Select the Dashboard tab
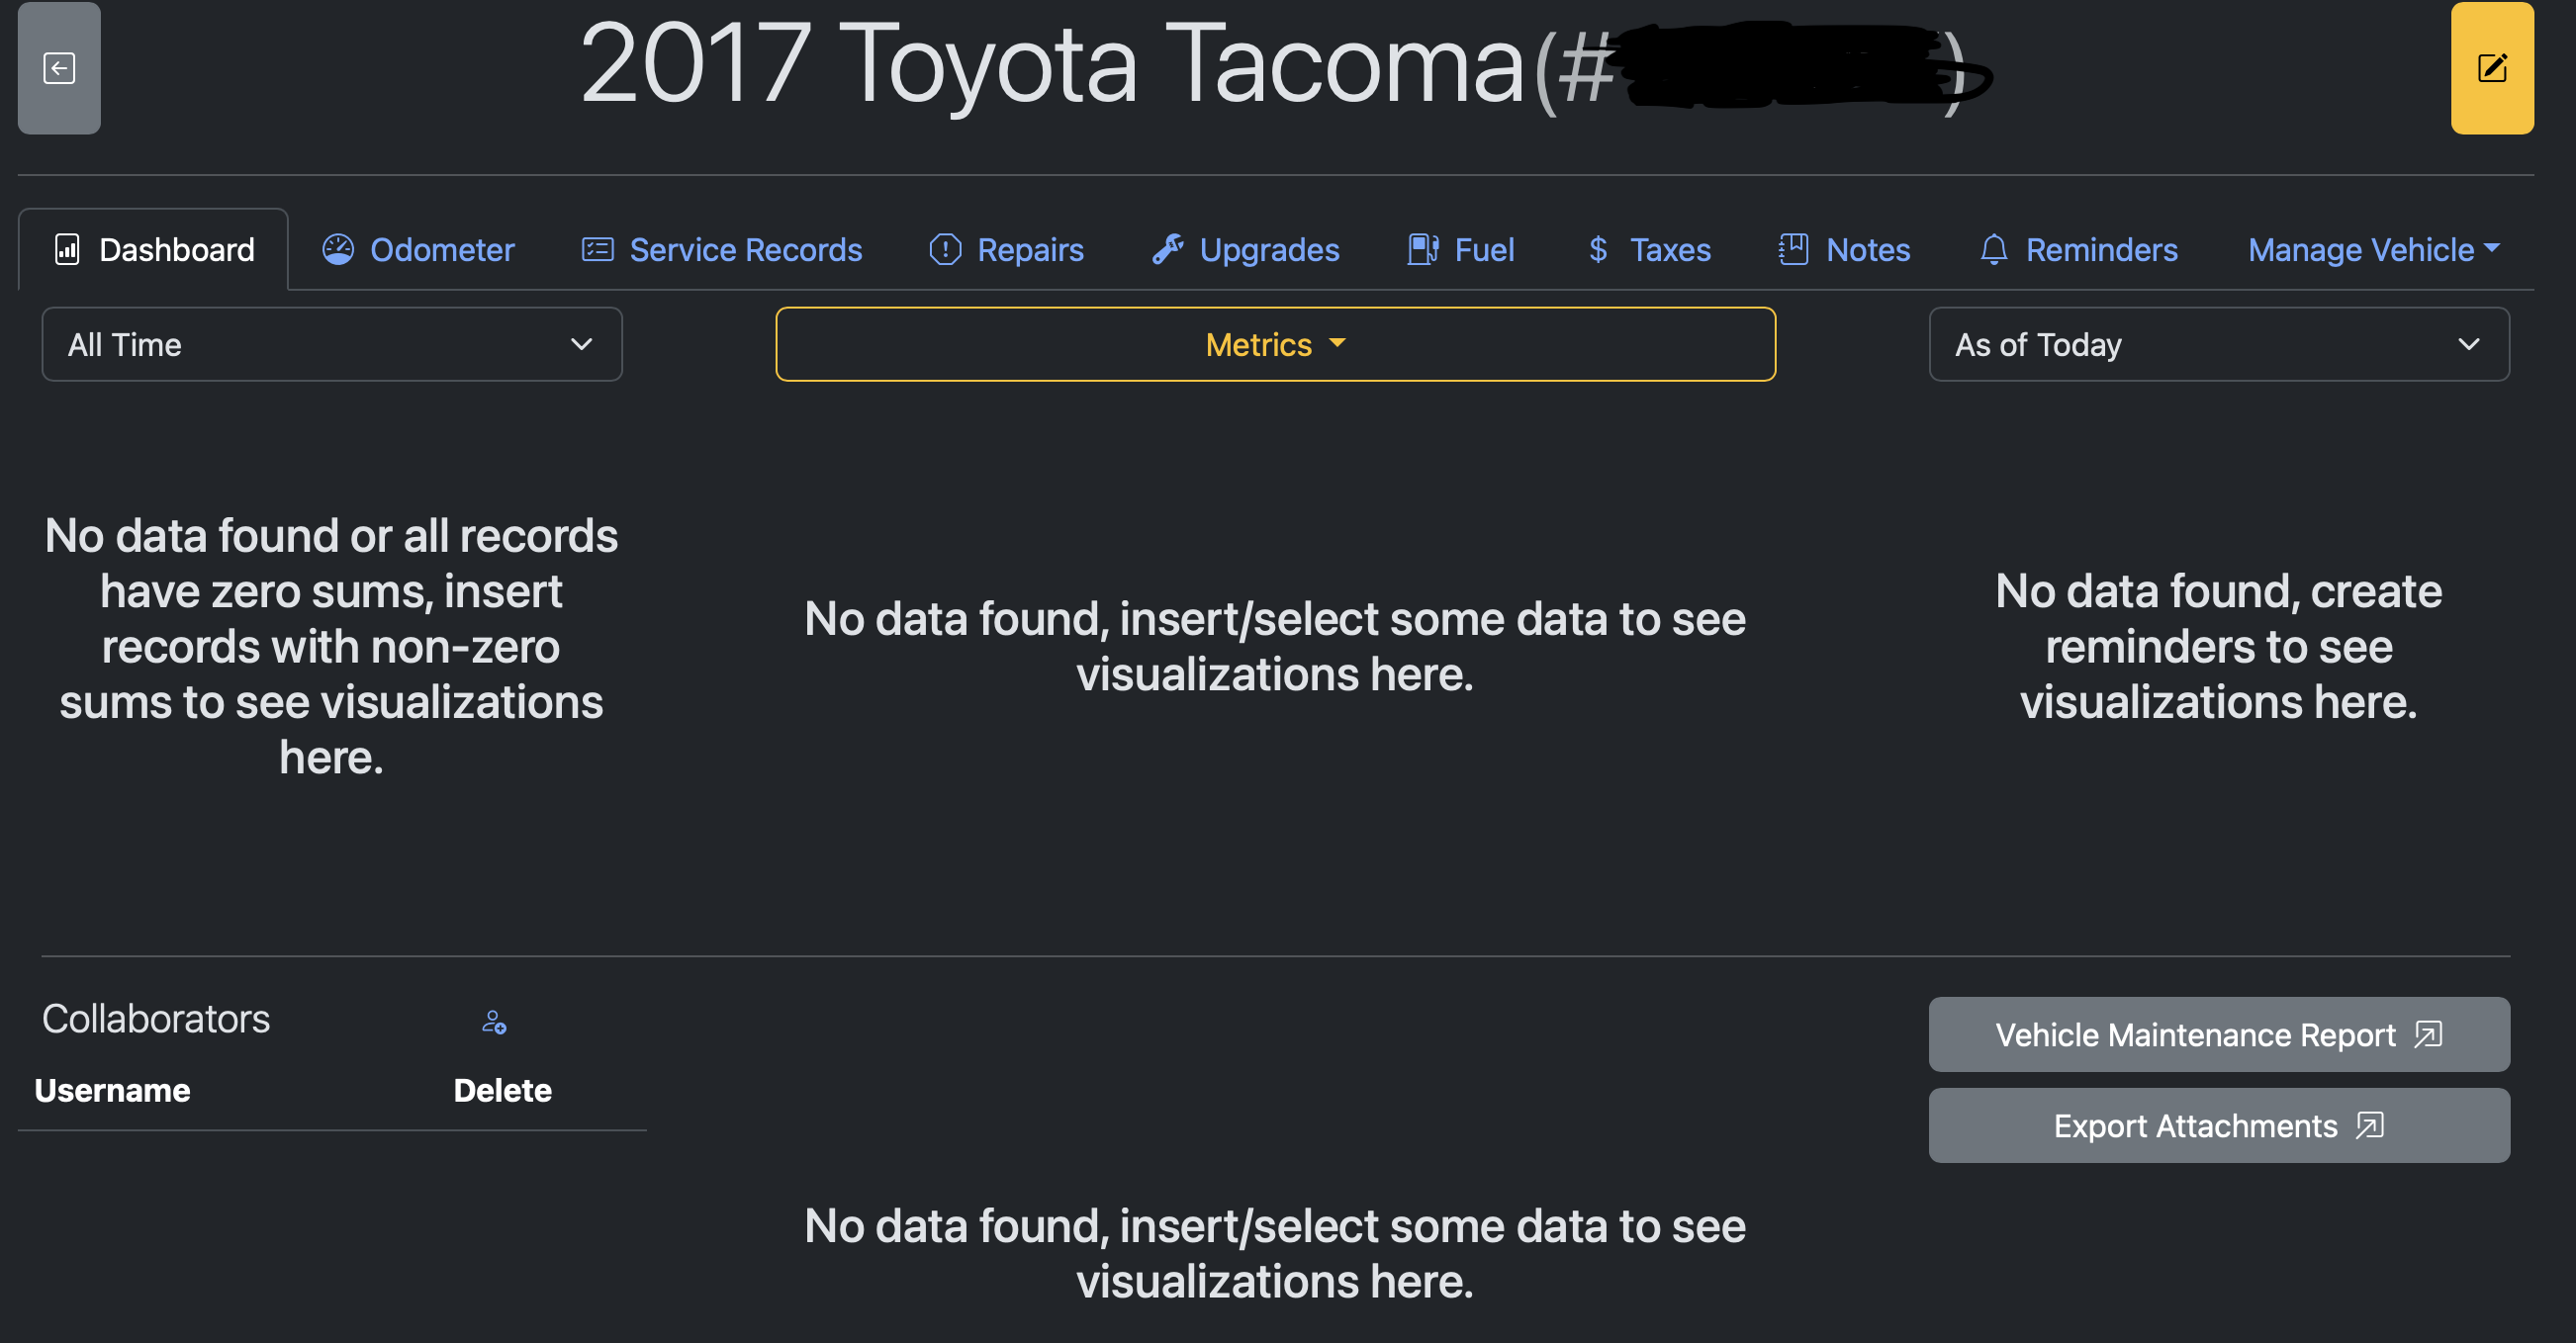The height and width of the screenshot is (1343, 2576). tap(154, 249)
